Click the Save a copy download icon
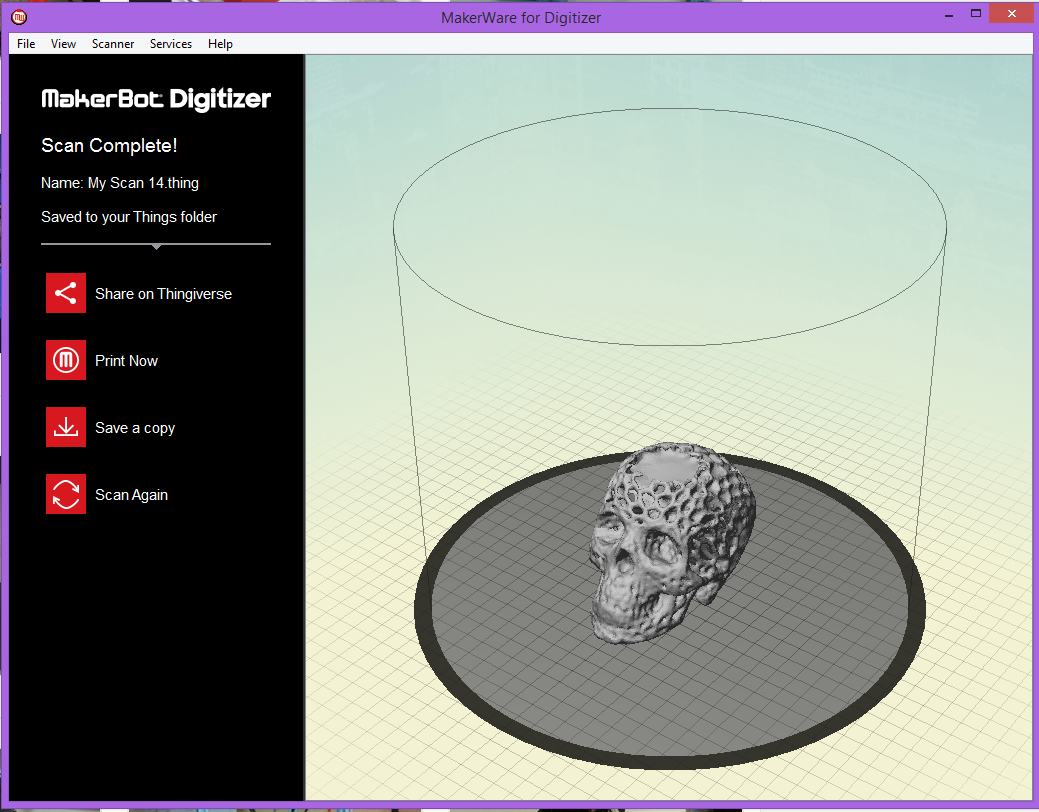This screenshot has height=812, width=1039. pos(66,427)
